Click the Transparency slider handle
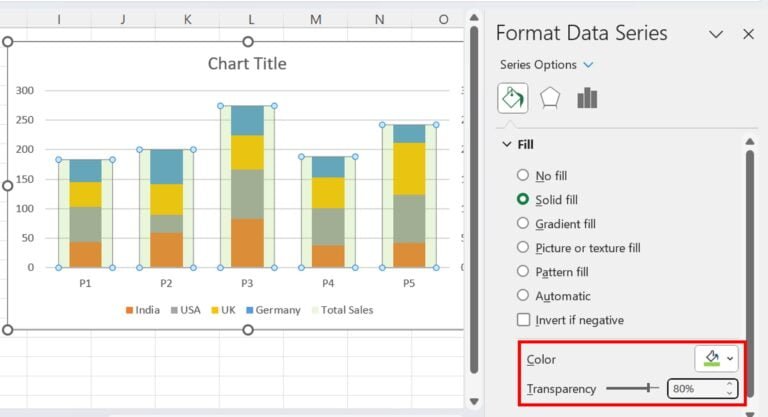 tap(649, 388)
